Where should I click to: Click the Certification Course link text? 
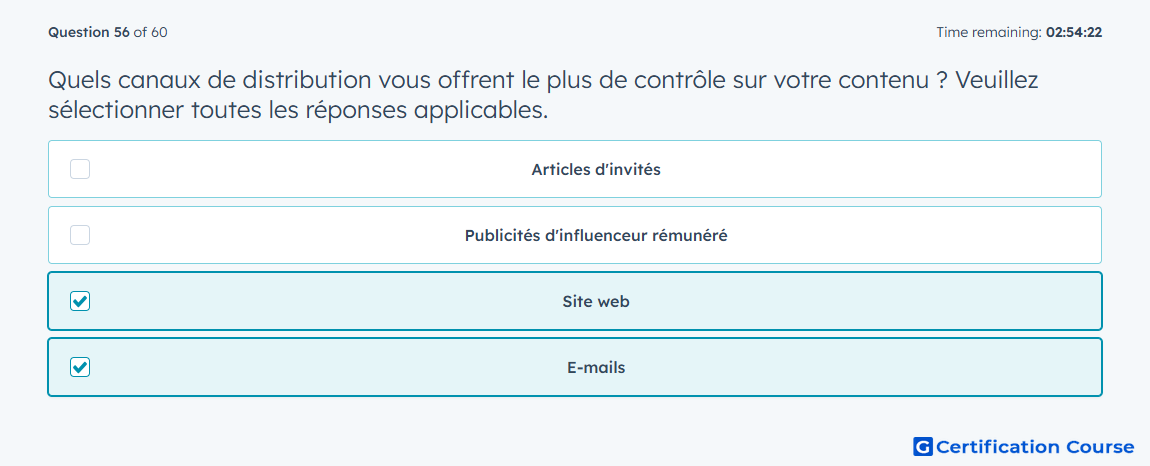1036,447
